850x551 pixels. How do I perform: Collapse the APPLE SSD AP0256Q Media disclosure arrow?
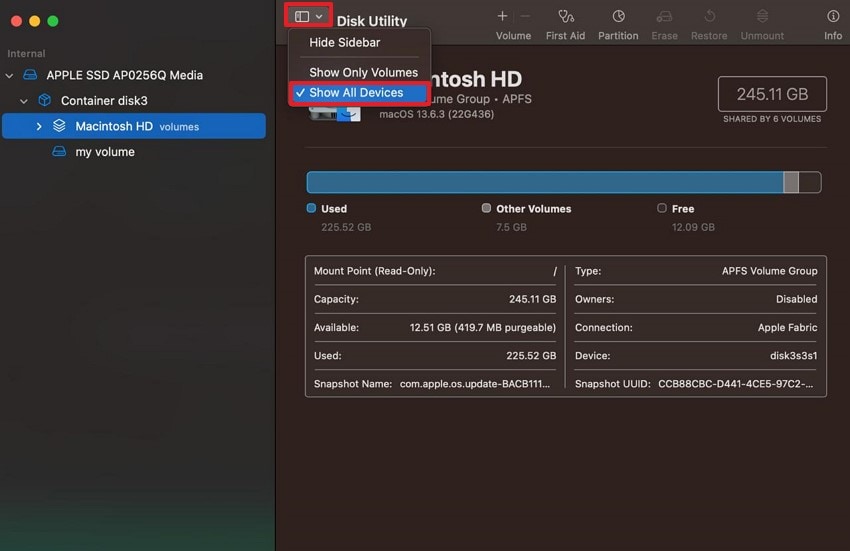tap(9, 76)
